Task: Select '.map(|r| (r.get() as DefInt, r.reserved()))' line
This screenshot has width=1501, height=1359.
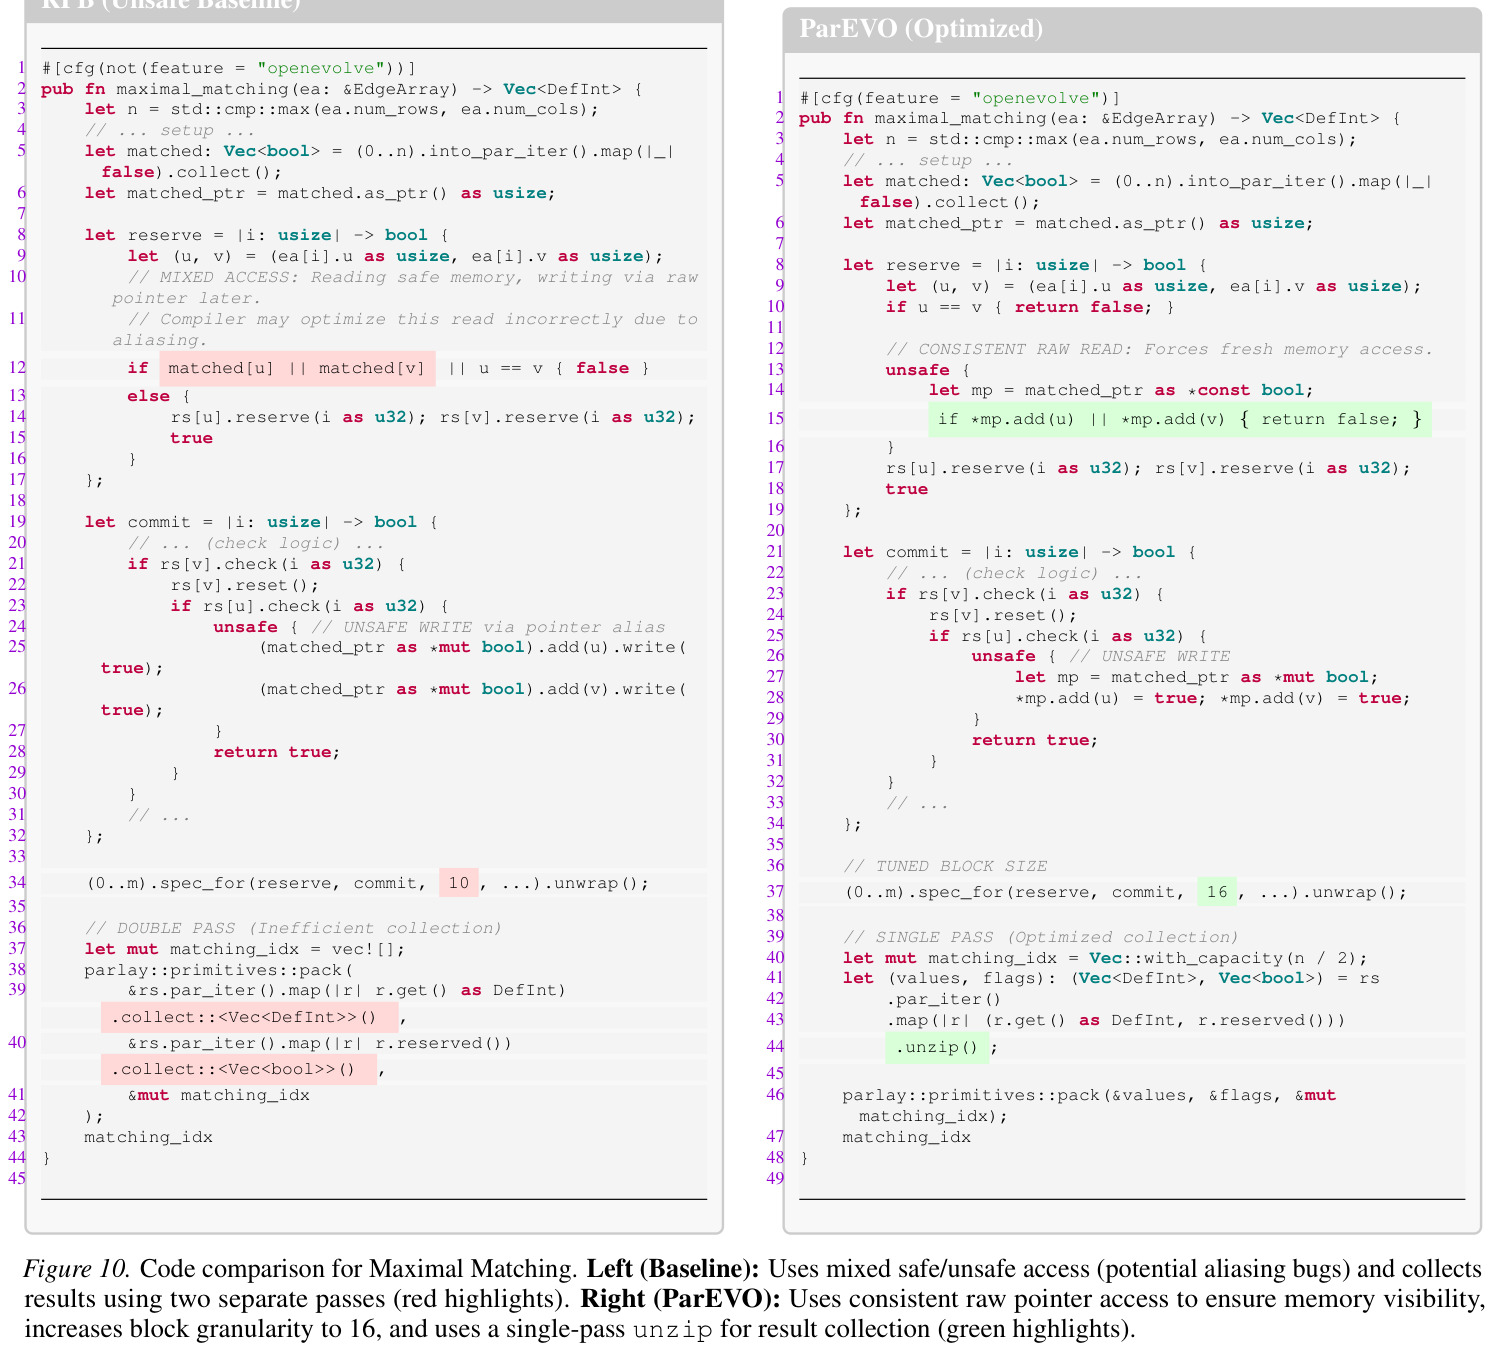Action: coord(1115,1020)
